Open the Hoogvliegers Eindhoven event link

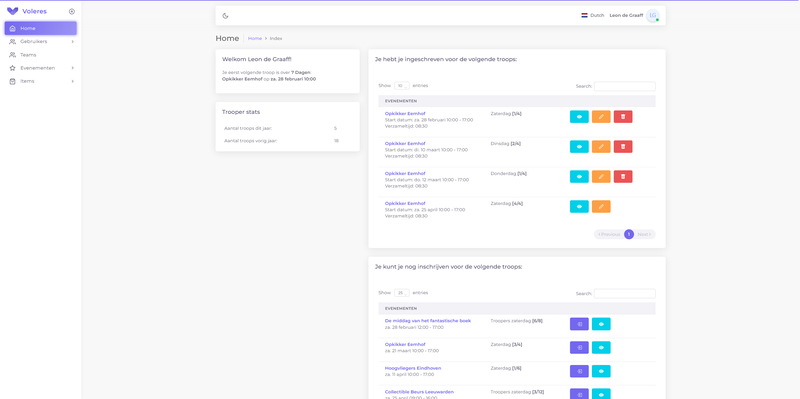[413, 368]
